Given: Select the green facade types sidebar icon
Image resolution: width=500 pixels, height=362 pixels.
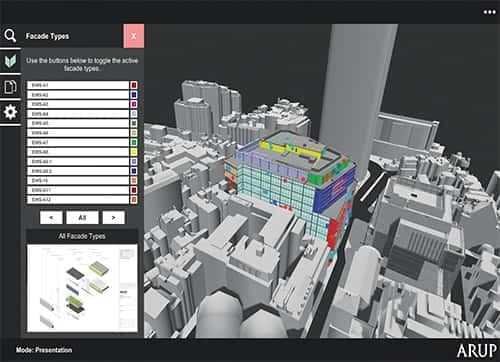Looking at the screenshot, I should point(10,61).
